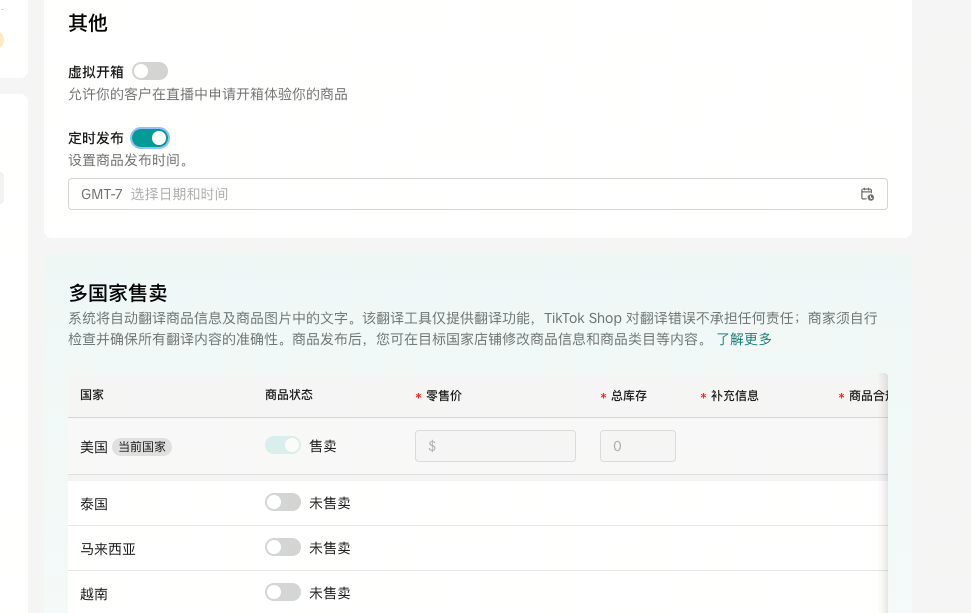The image size is (971, 613).
Task: Turn on the 虚拟开箱 switch
Action: click(150, 71)
